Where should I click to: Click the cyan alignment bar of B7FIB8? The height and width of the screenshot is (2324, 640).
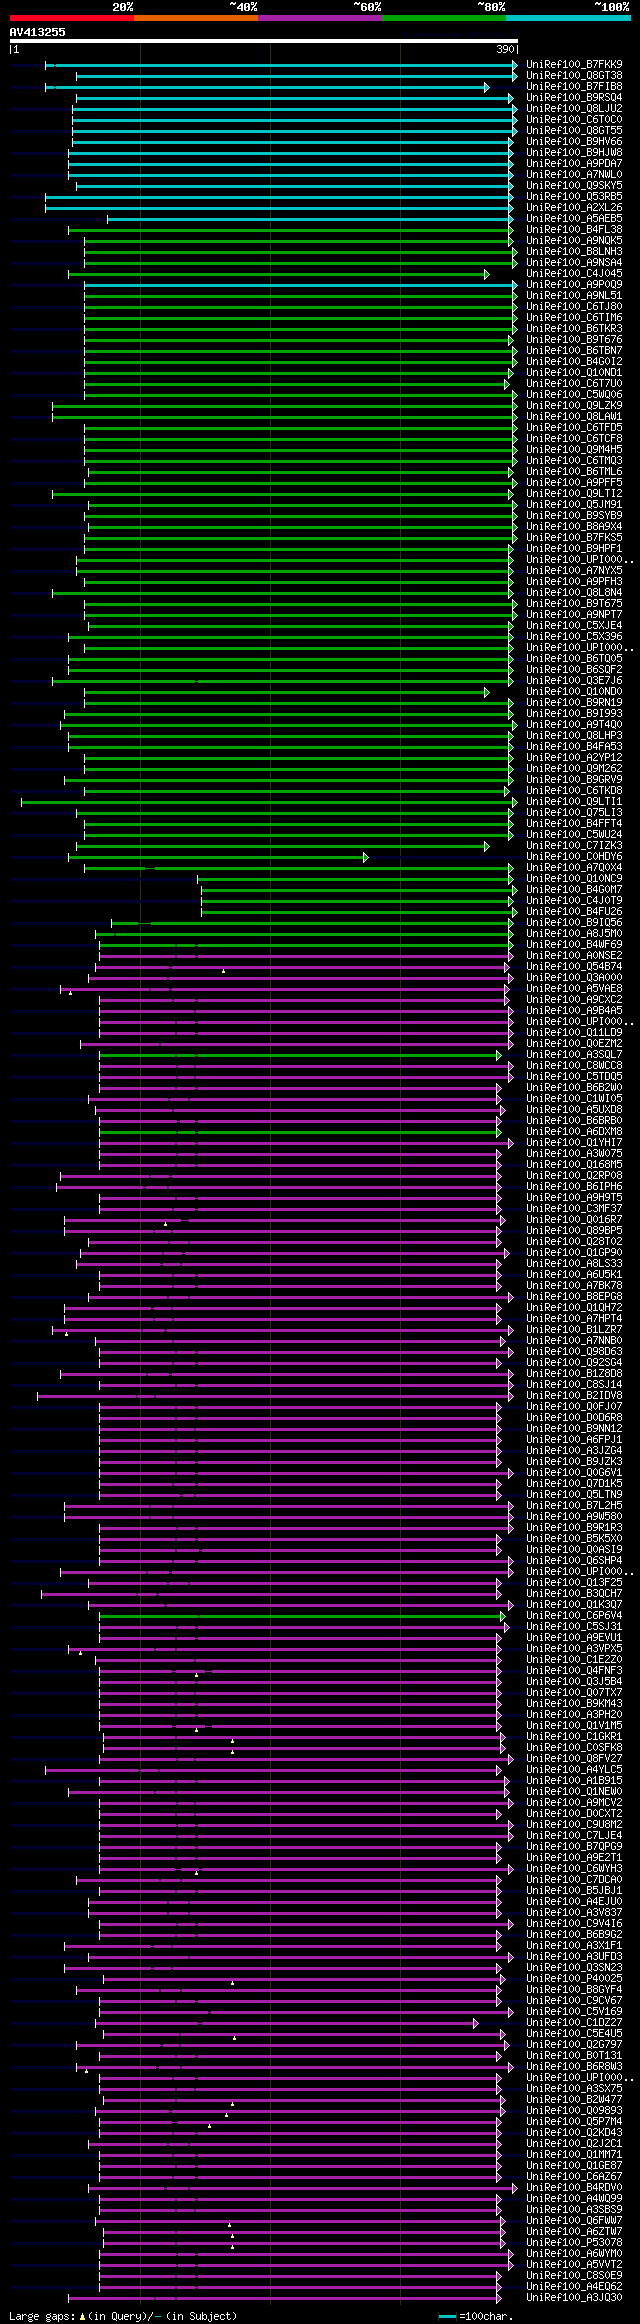pyautogui.click(x=267, y=87)
